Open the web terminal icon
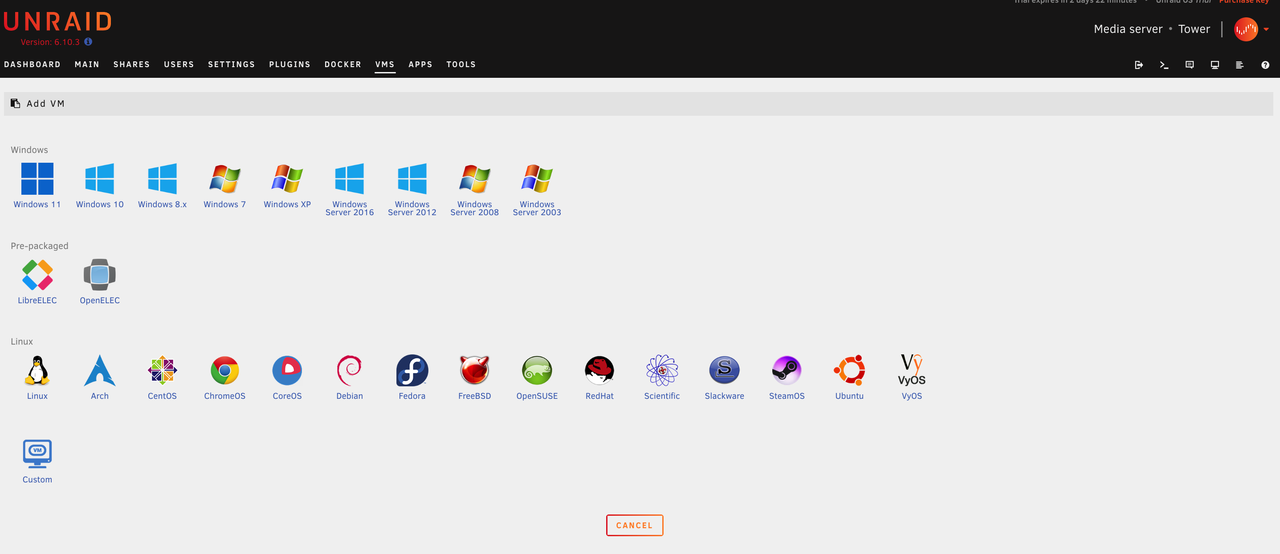1280x554 pixels. (x=1164, y=65)
